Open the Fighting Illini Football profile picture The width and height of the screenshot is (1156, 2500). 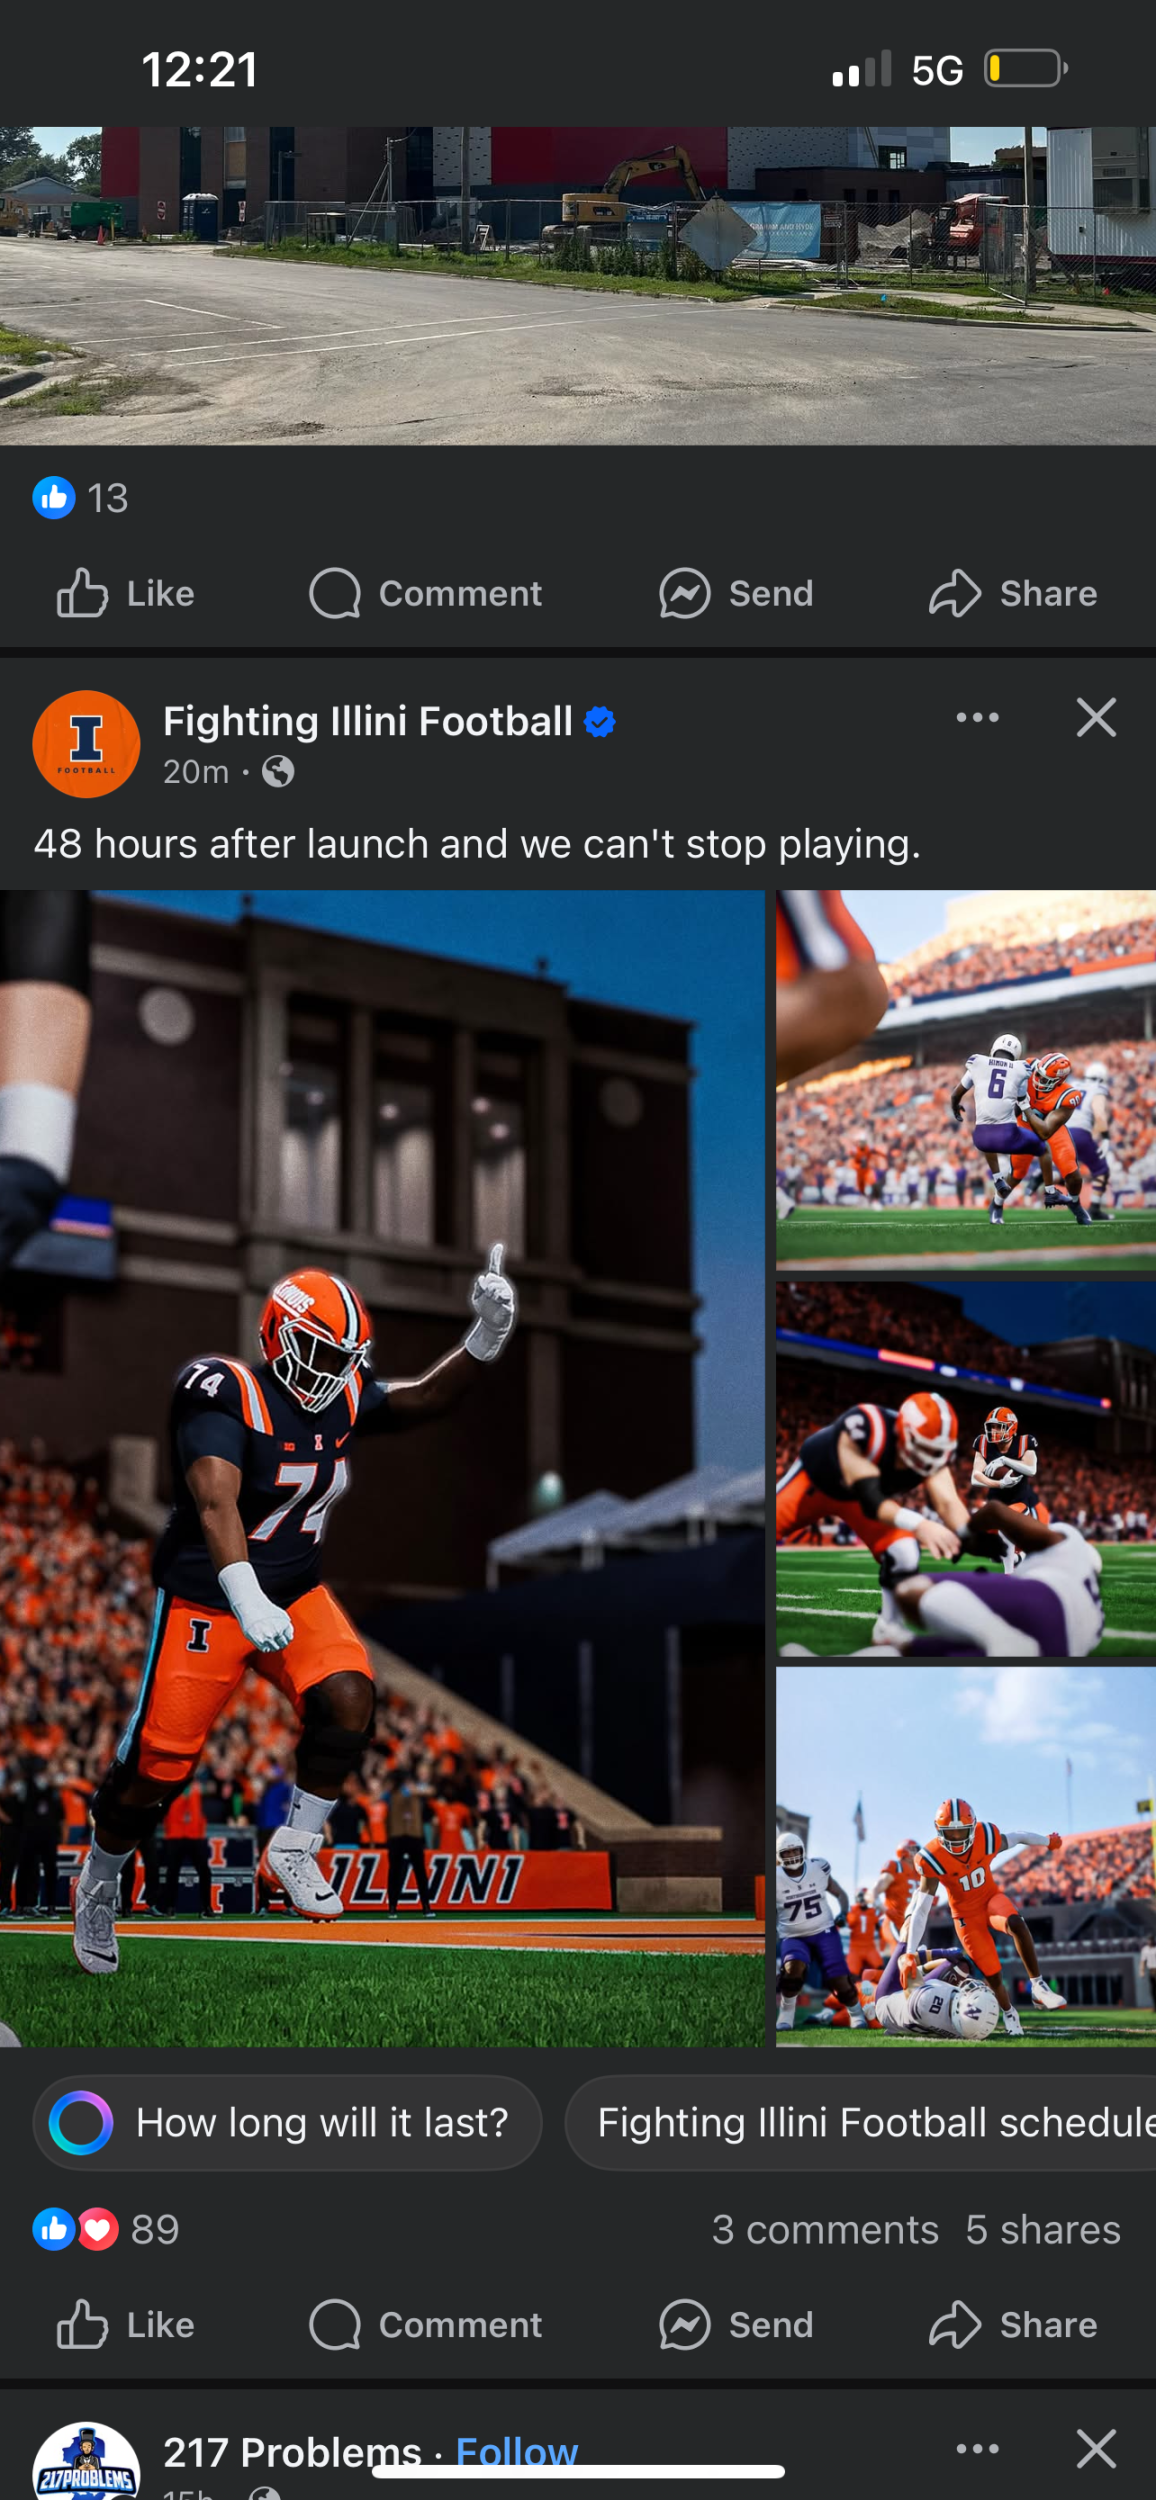coord(86,744)
